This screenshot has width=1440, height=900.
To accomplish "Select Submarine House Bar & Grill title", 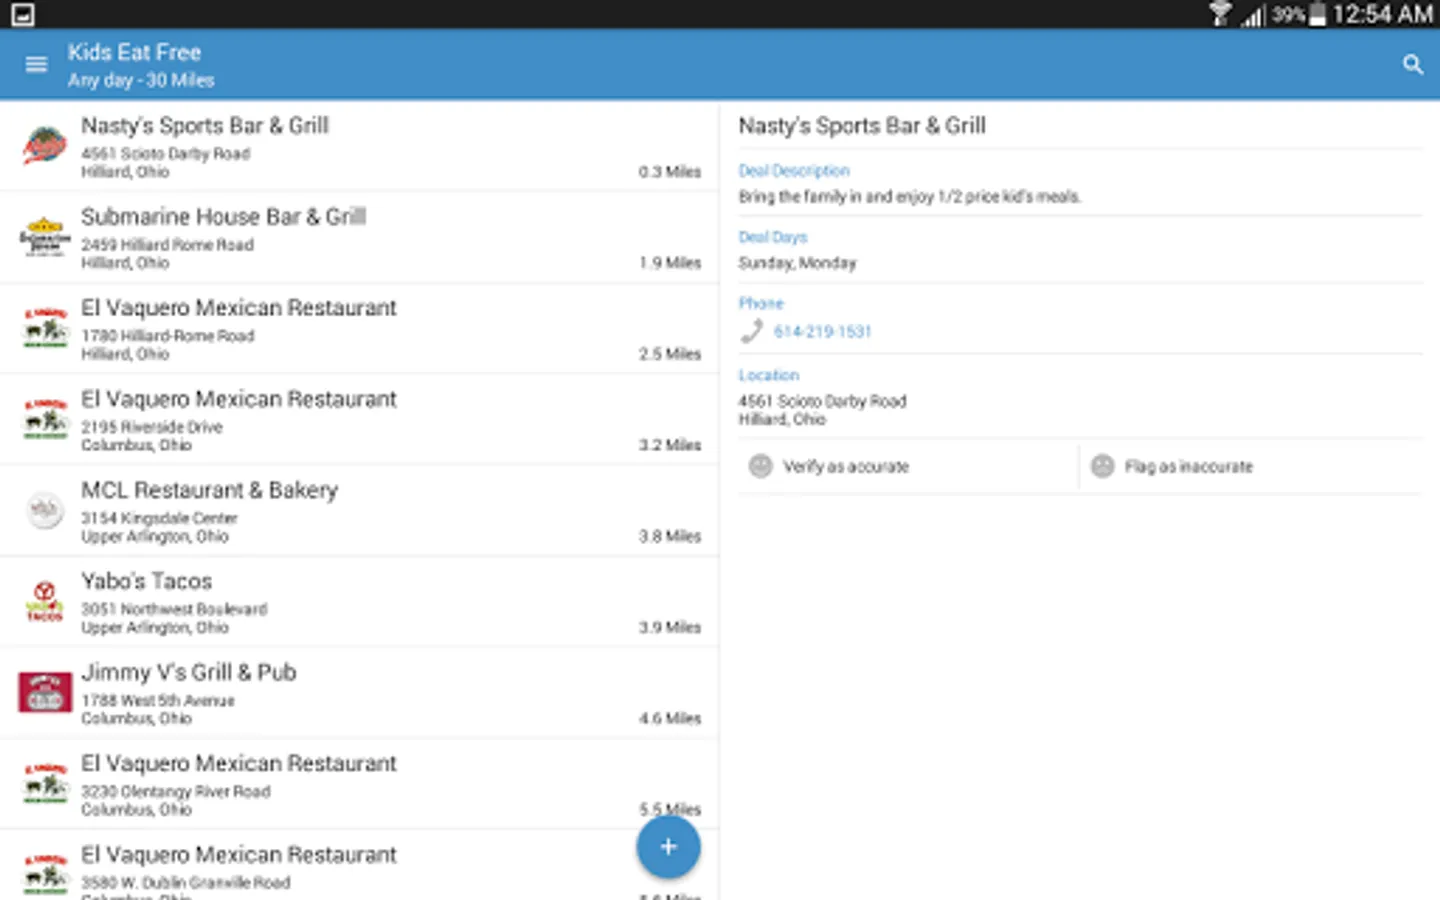I will [224, 217].
